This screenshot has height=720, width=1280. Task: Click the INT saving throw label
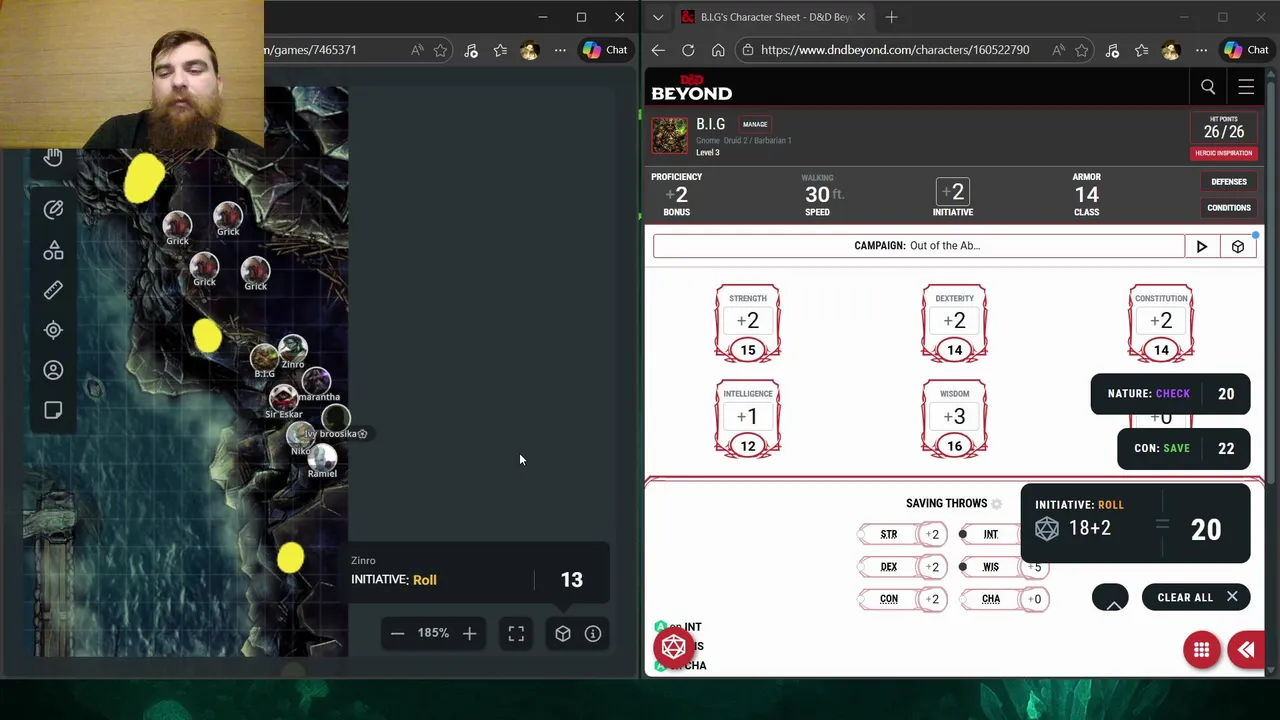pos(990,534)
